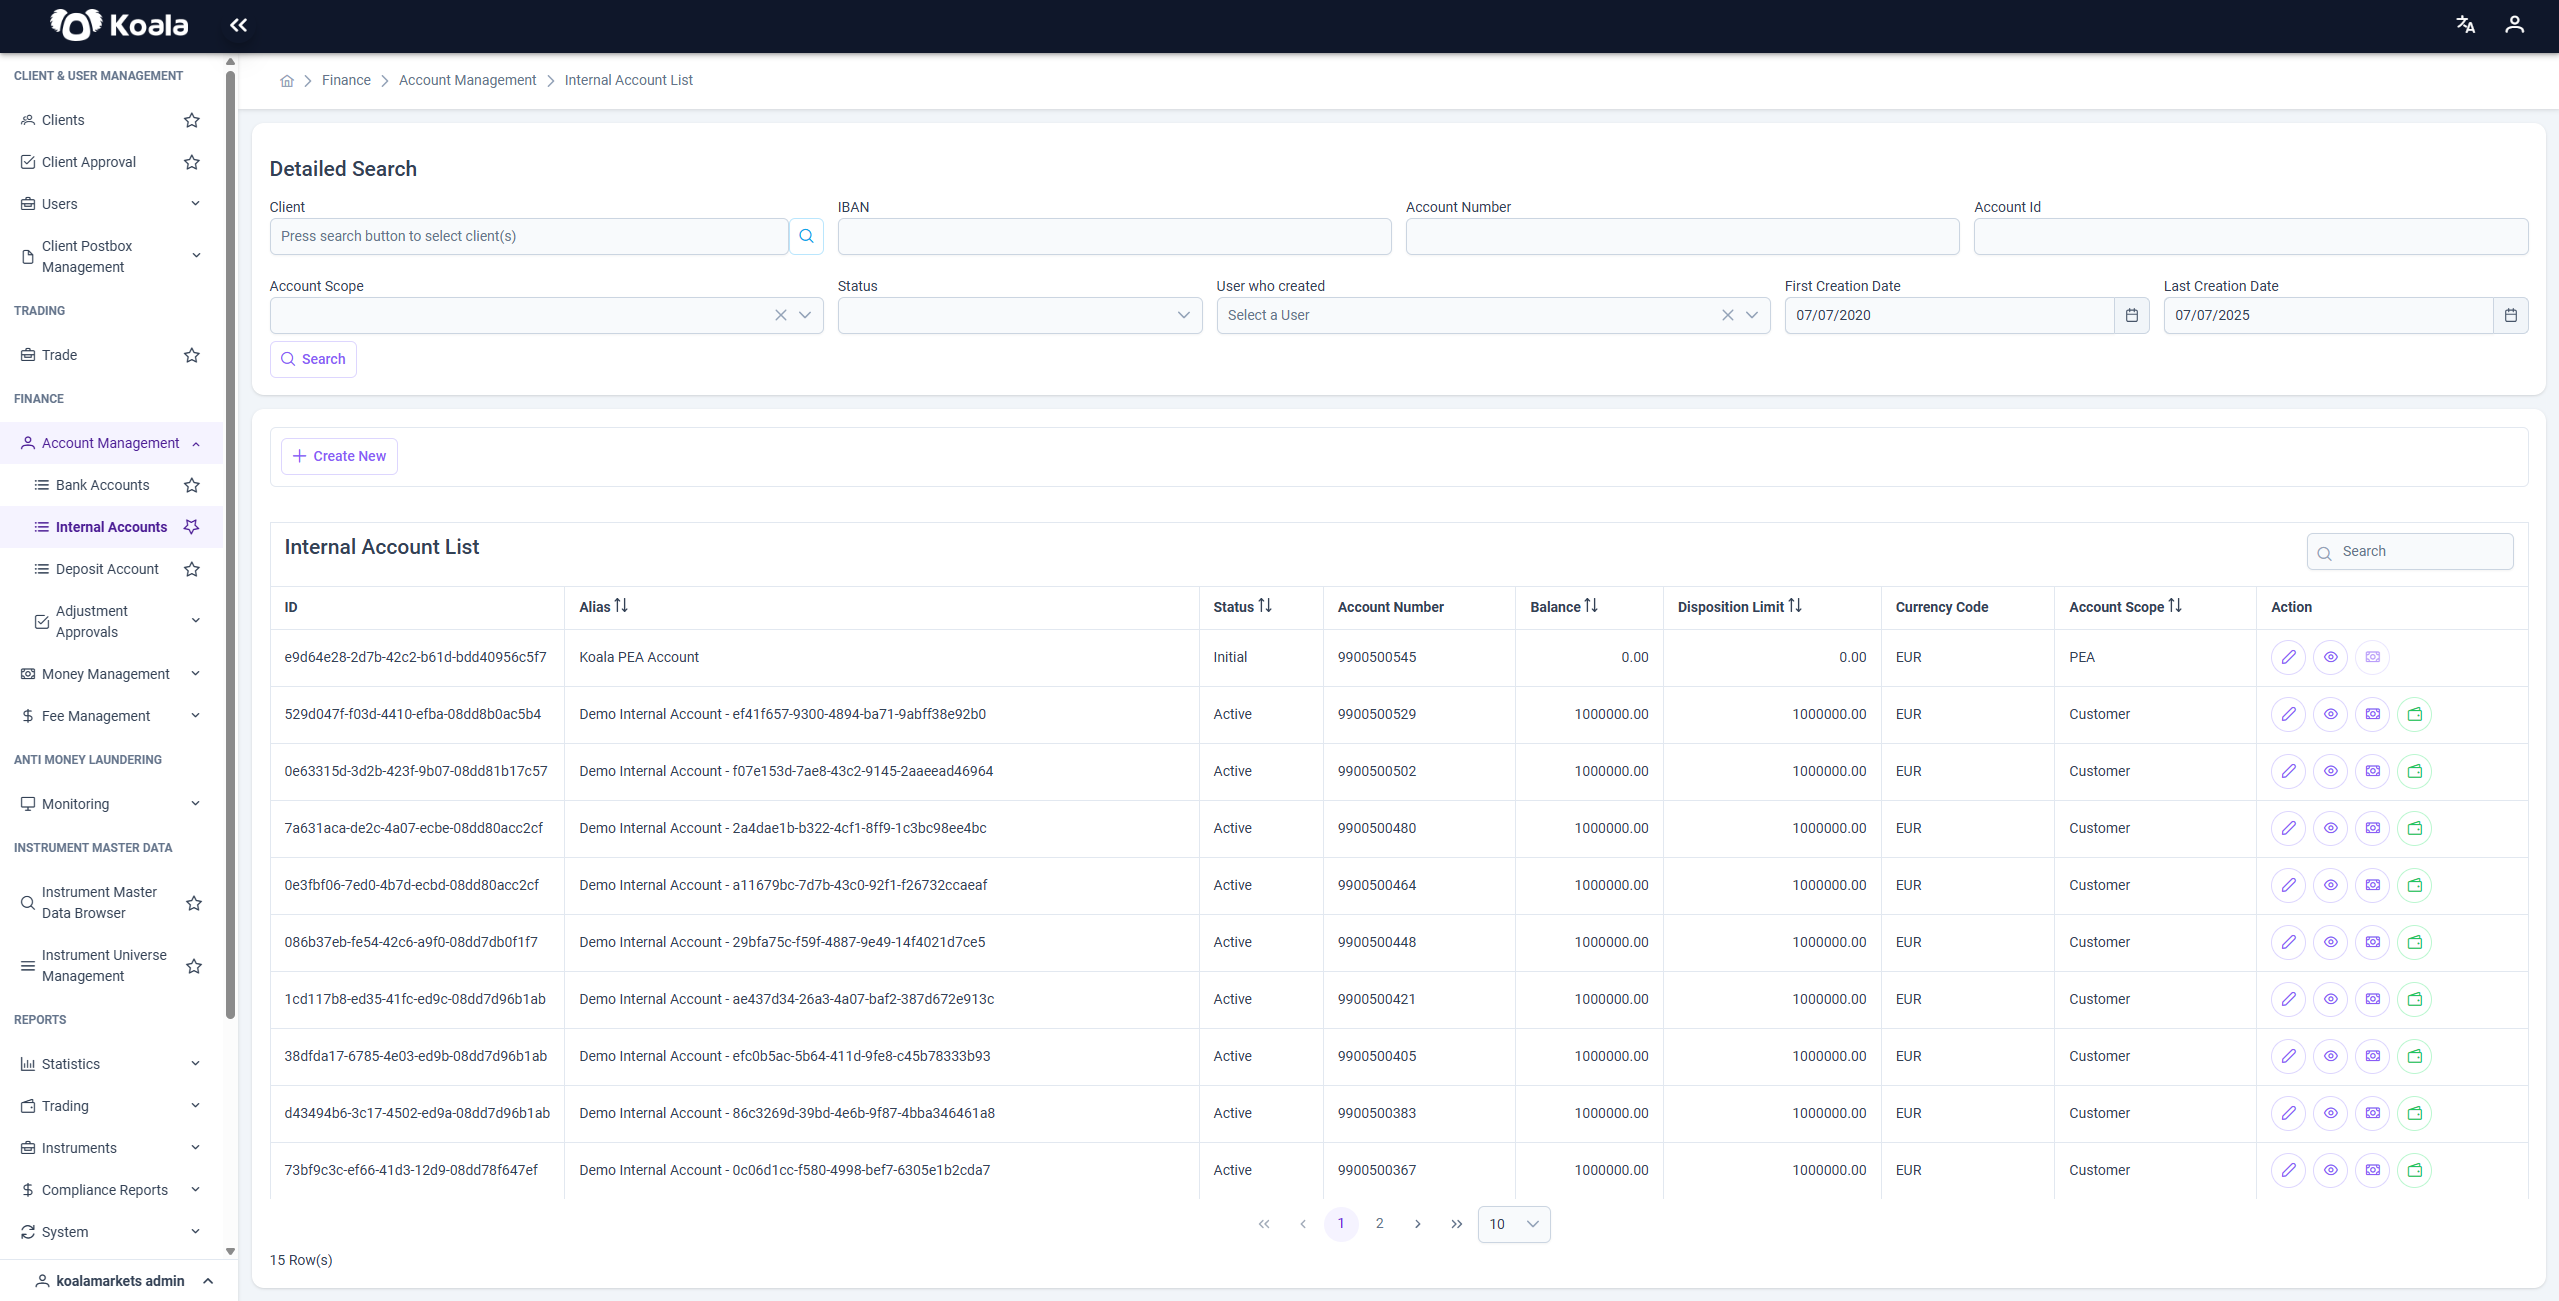Edit account 9900500421 with pencil icon

[x=2288, y=999]
